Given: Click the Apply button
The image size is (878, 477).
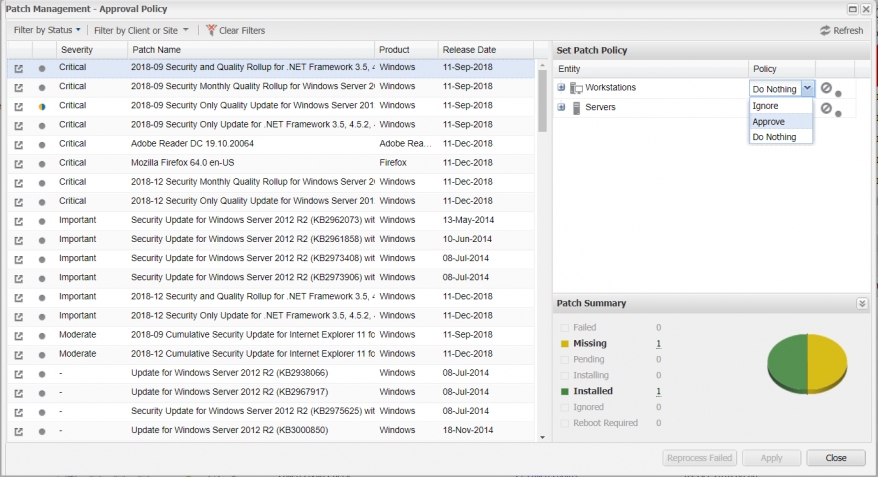Looking at the screenshot, I should [x=771, y=458].
